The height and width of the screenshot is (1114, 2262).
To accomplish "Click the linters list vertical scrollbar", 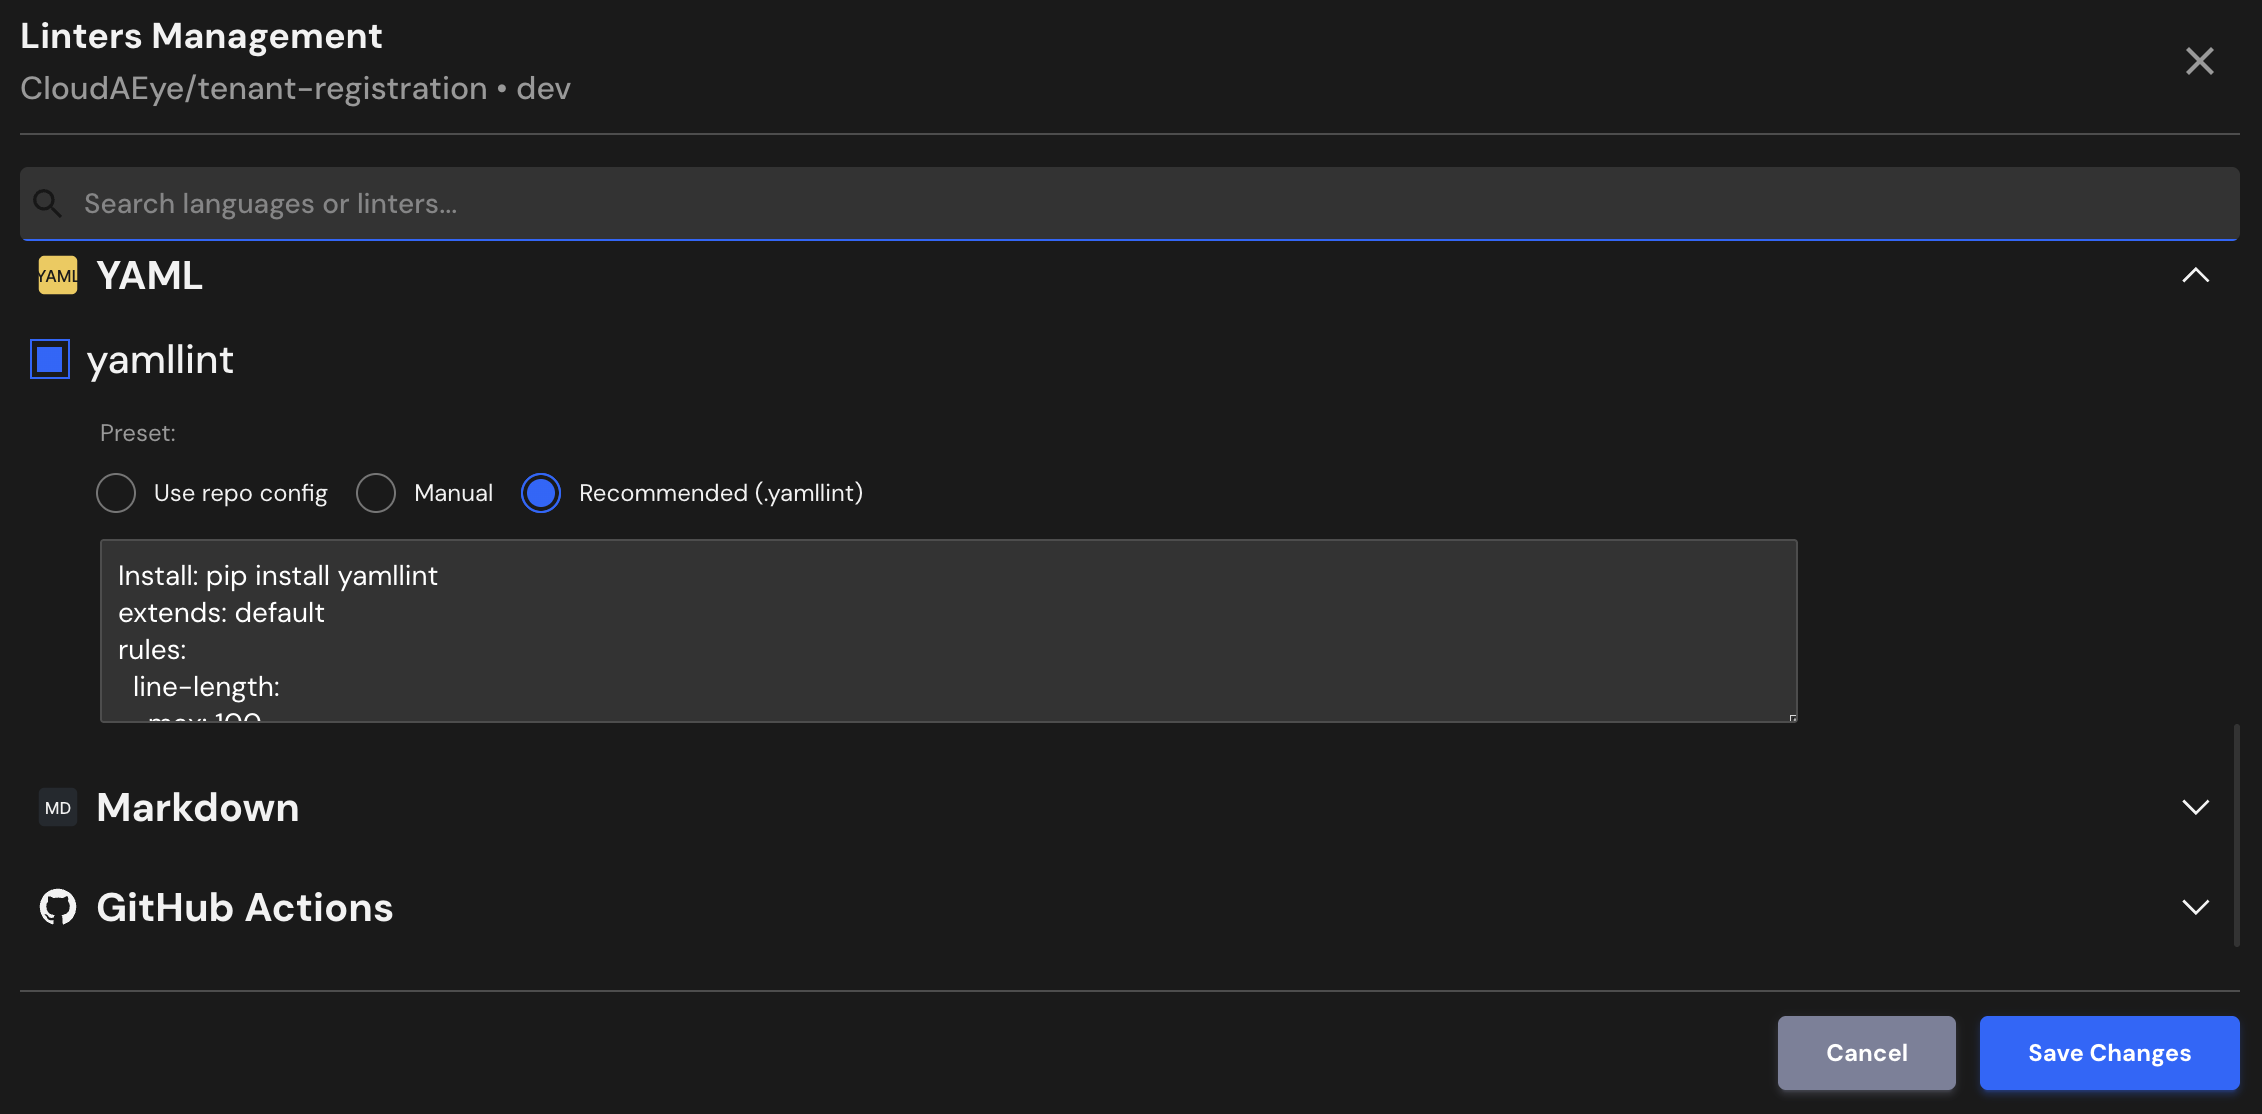I will (2236, 835).
